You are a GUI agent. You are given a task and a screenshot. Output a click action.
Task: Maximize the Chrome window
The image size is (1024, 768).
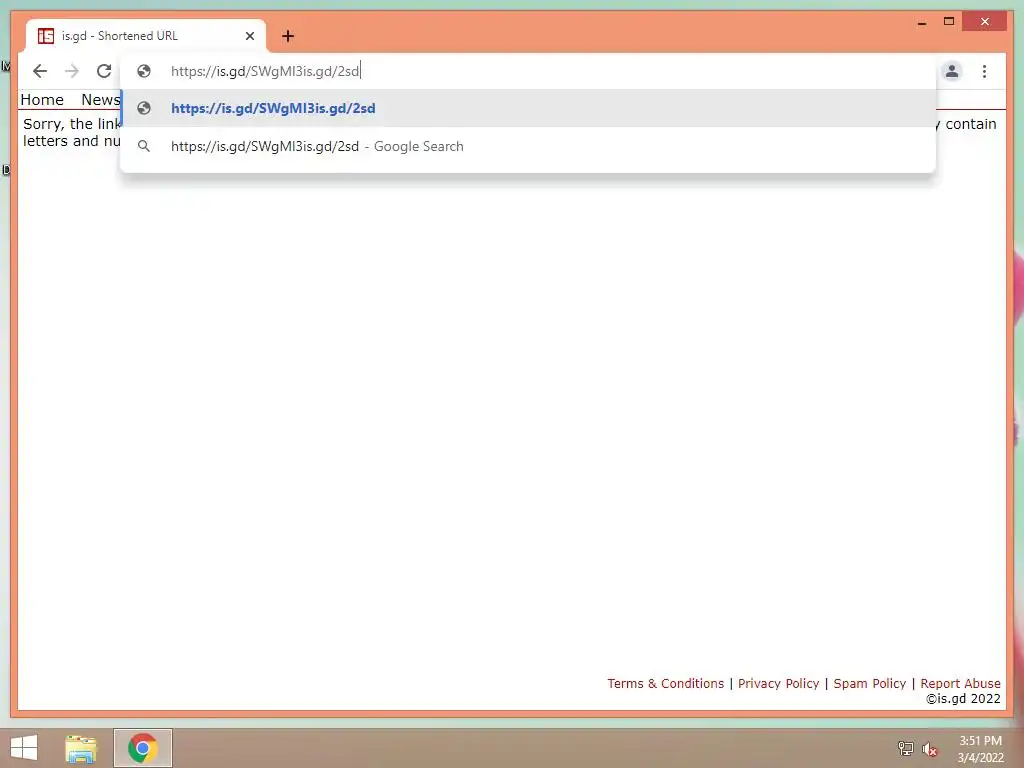[x=949, y=22]
